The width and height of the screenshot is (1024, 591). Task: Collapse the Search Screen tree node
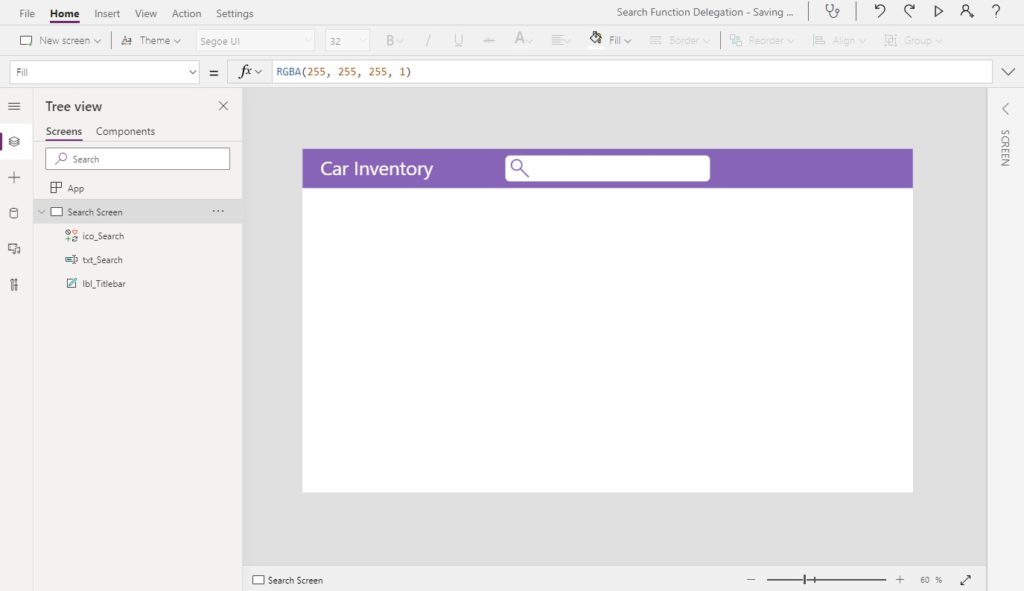42,212
